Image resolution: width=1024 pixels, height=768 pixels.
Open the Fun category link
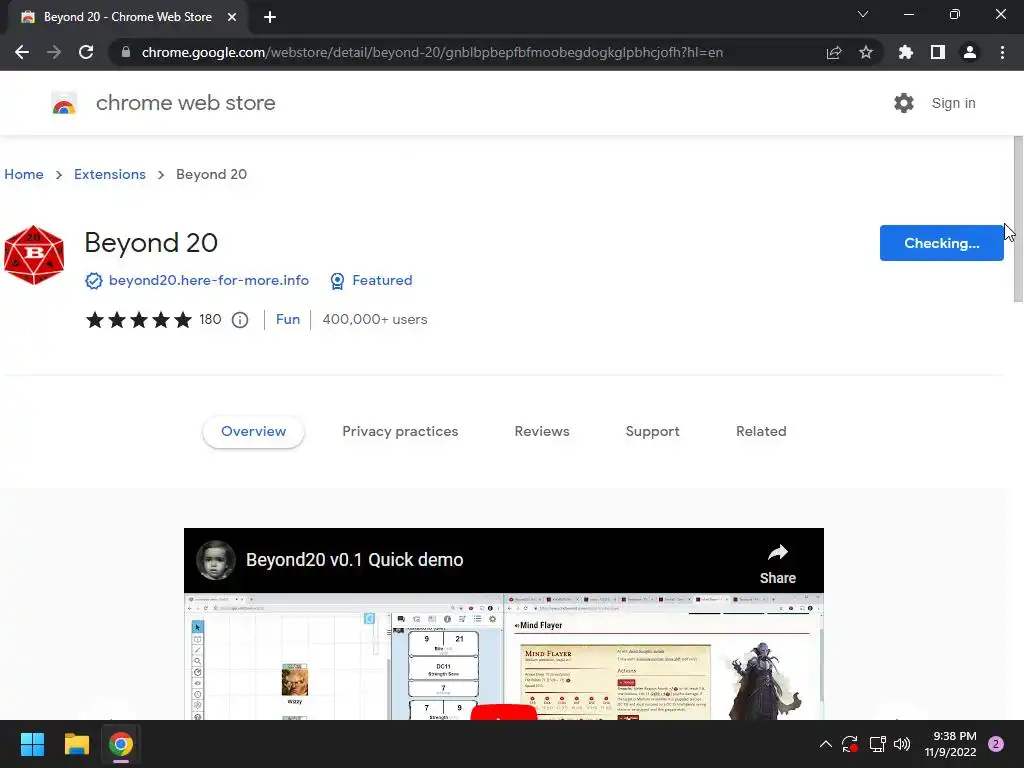288,319
